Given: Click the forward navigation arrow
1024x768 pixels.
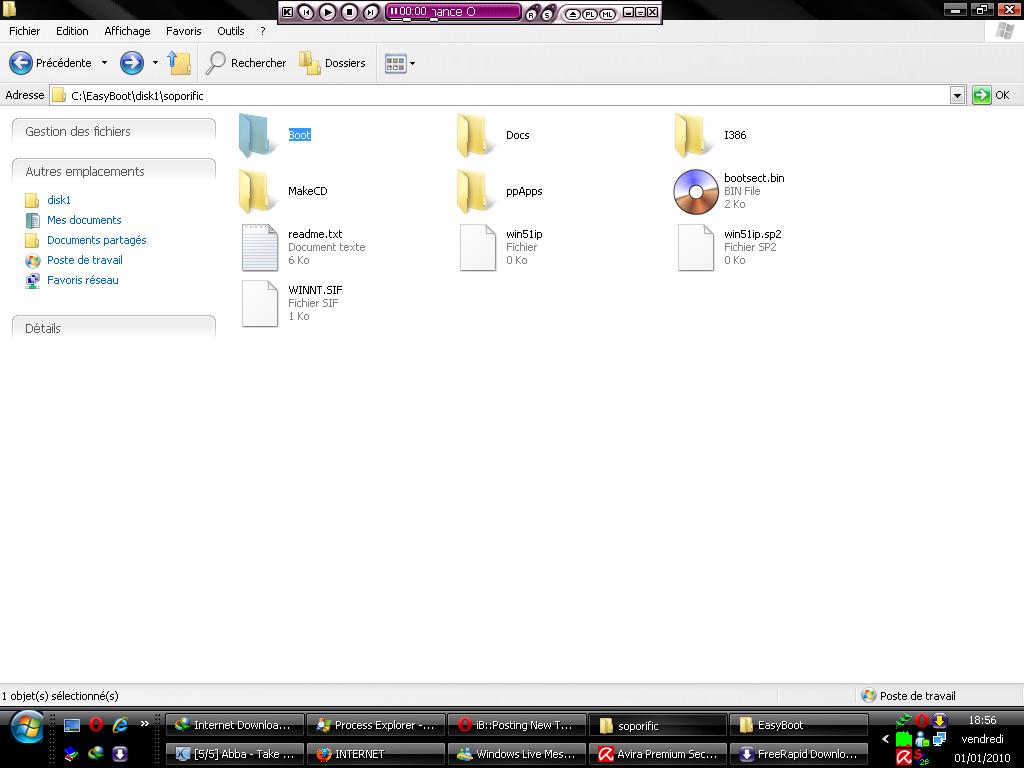Looking at the screenshot, I should pos(131,63).
